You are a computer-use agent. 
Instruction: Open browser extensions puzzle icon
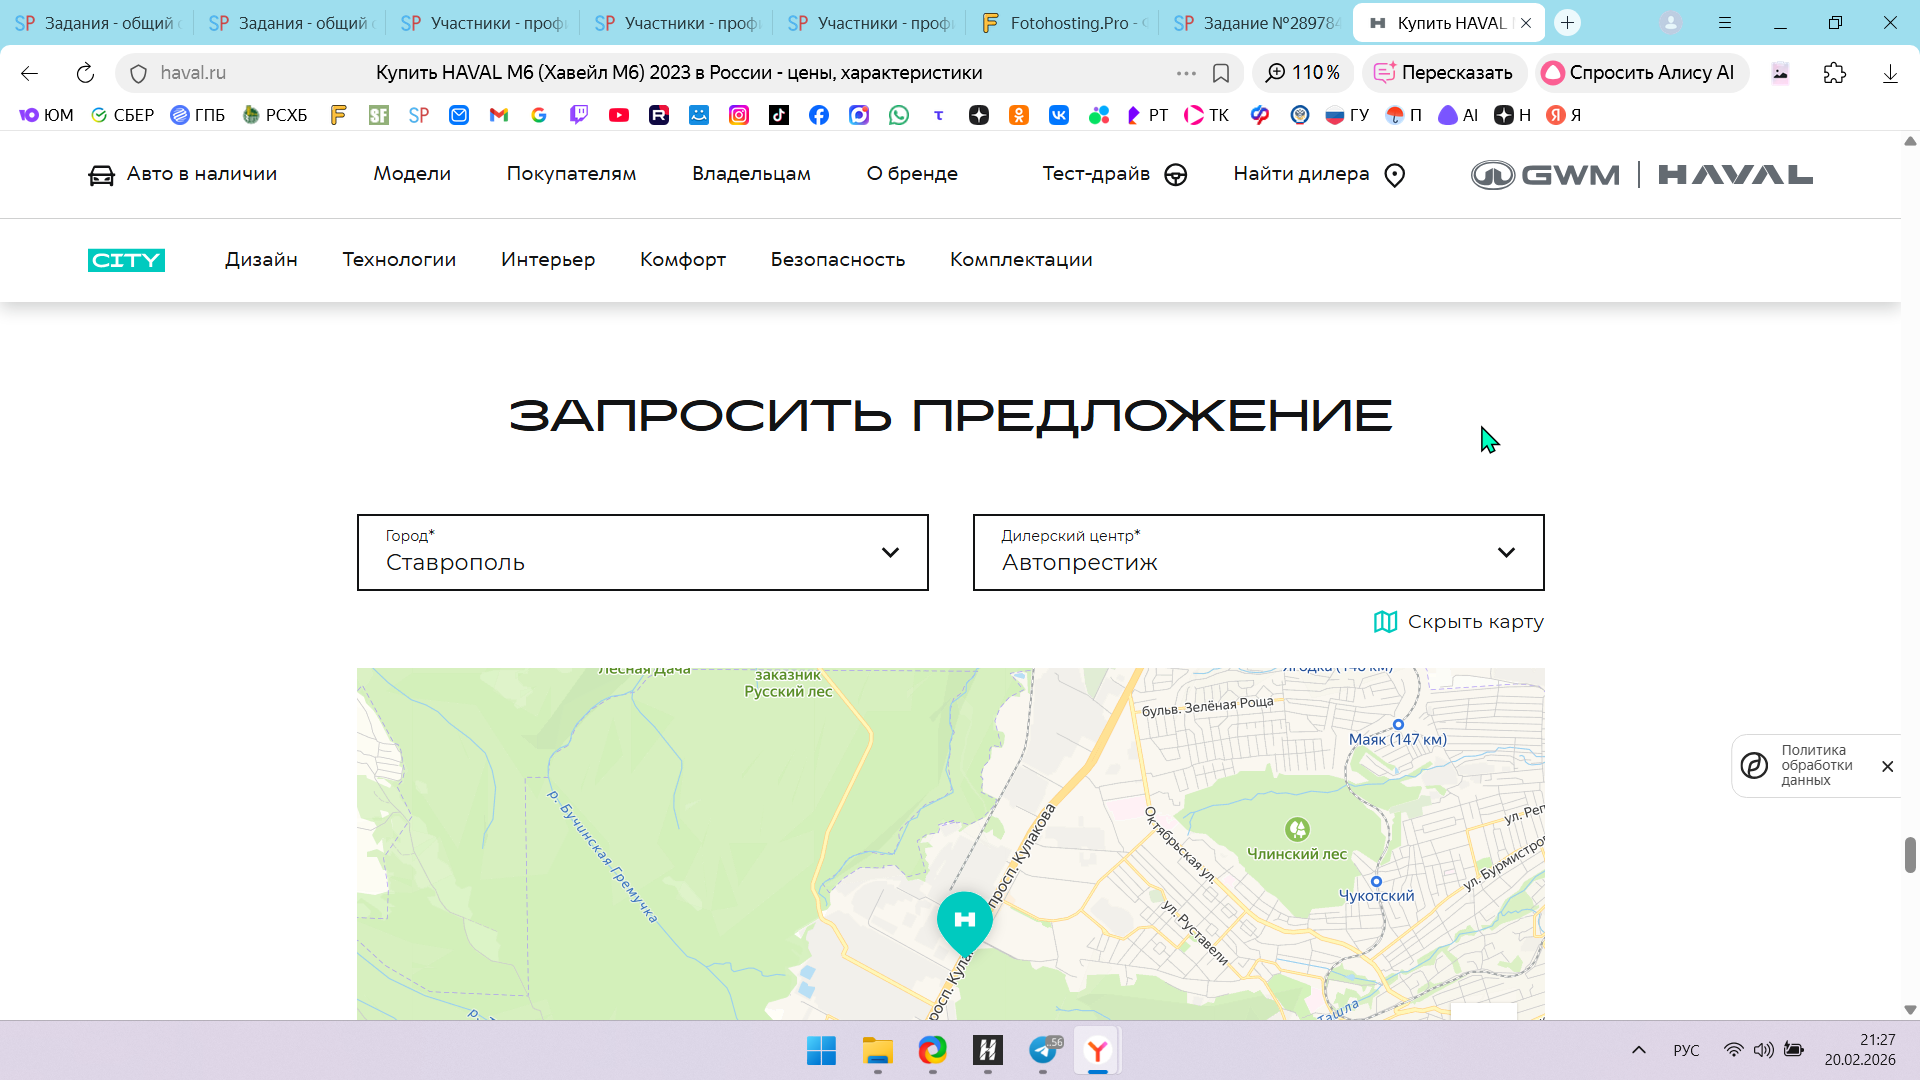pyautogui.click(x=1834, y=73)
